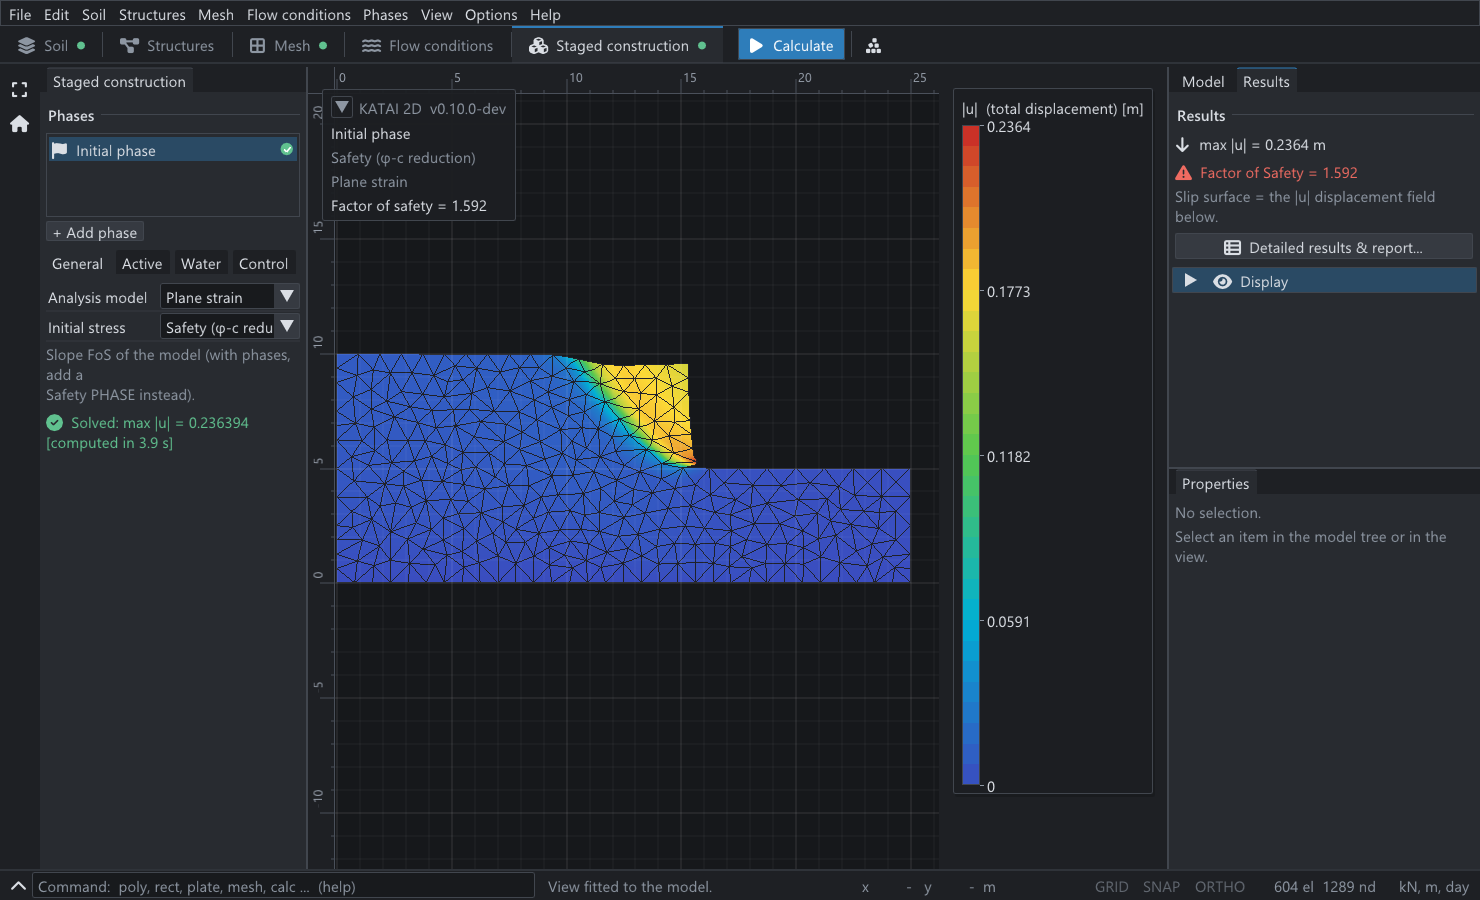This screenshot has width=1480, height=900.
Task: Click the green check on Initial phase row
Action: click(287, 150)
